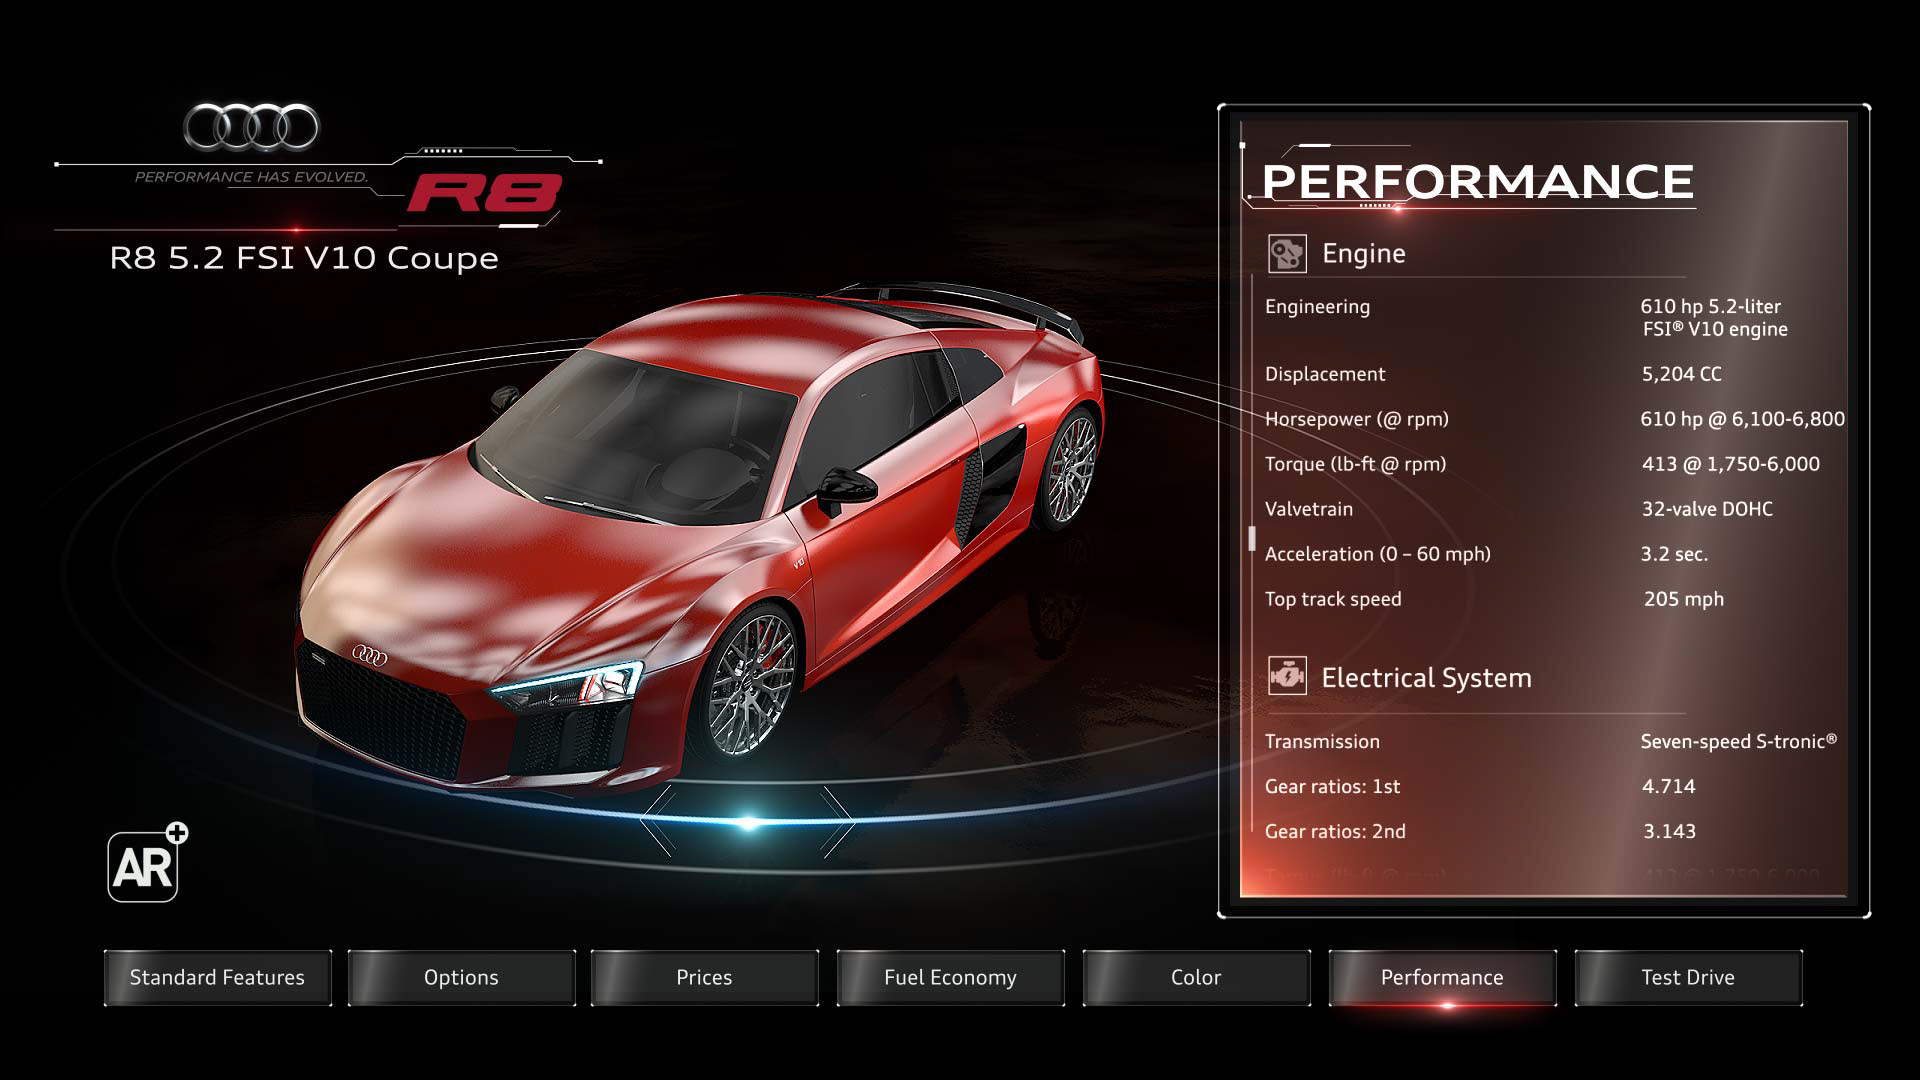Click the Electrical System section icon
Image resolution: width=1920 pixels, height=1080 pixels.
(x=1286, y=677)
